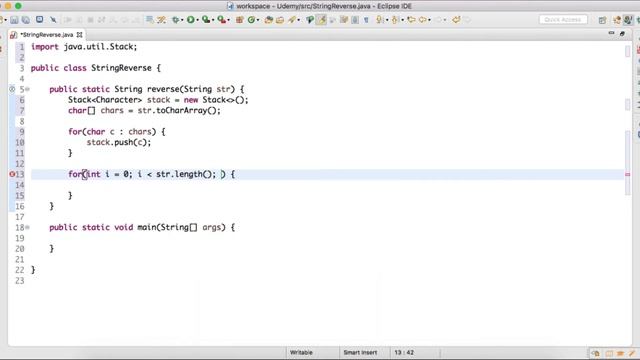Save the file with the Save icon
Viewport: 640px width, 360px height.
point(14,20)
